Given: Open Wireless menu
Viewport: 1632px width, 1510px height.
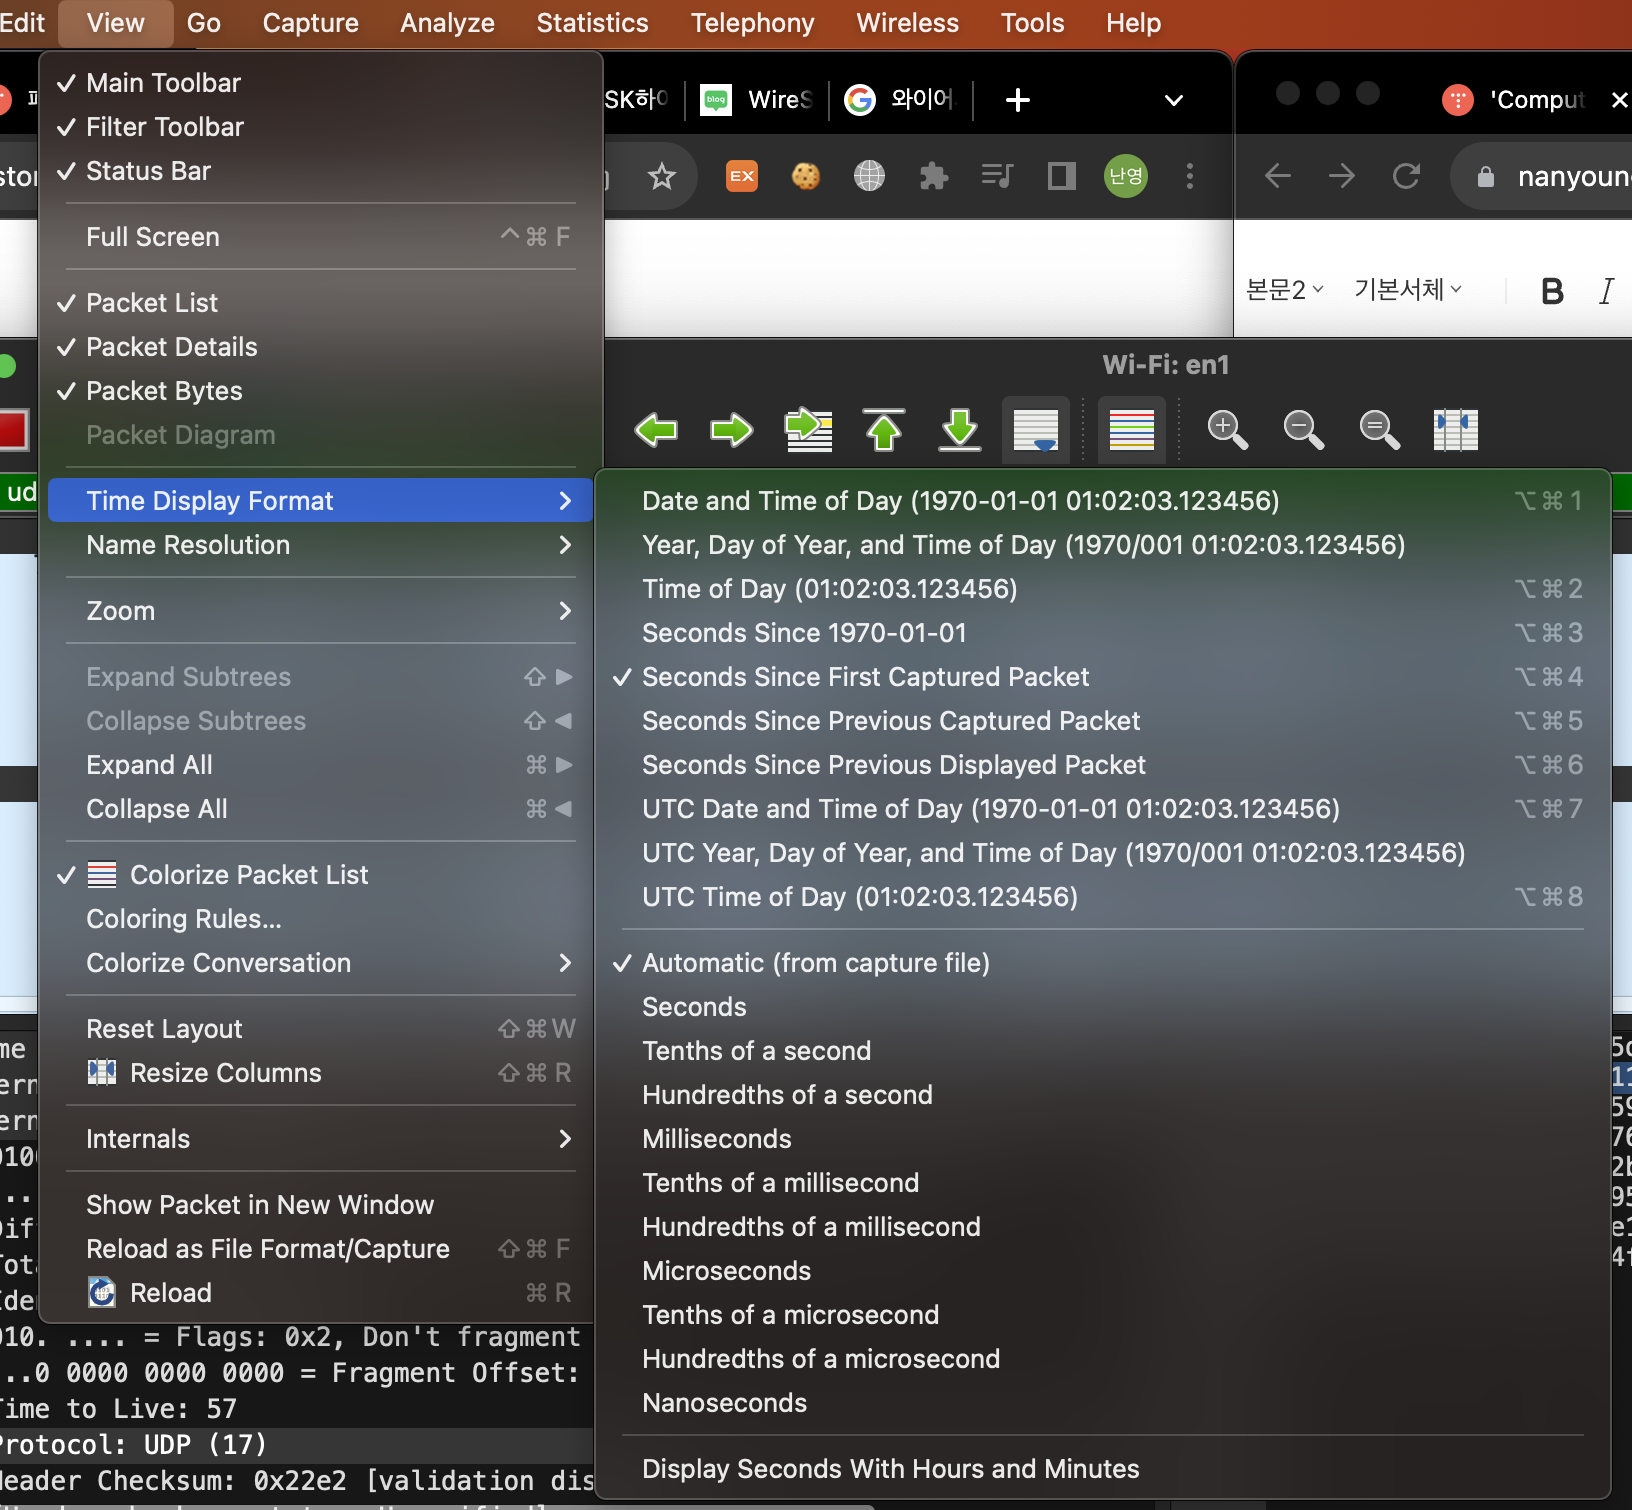Looking at the screenshot, I should (907, 23).
